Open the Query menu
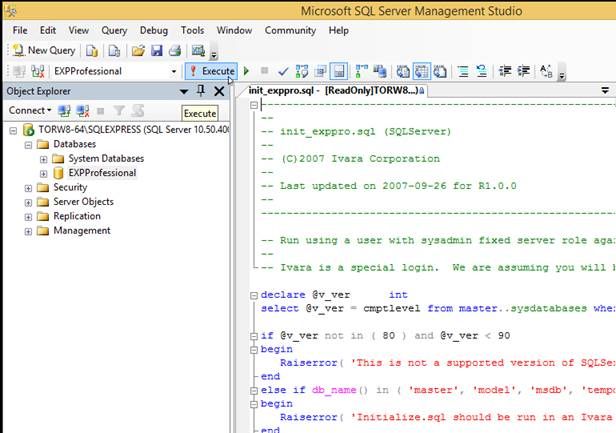 pos(114,30)
